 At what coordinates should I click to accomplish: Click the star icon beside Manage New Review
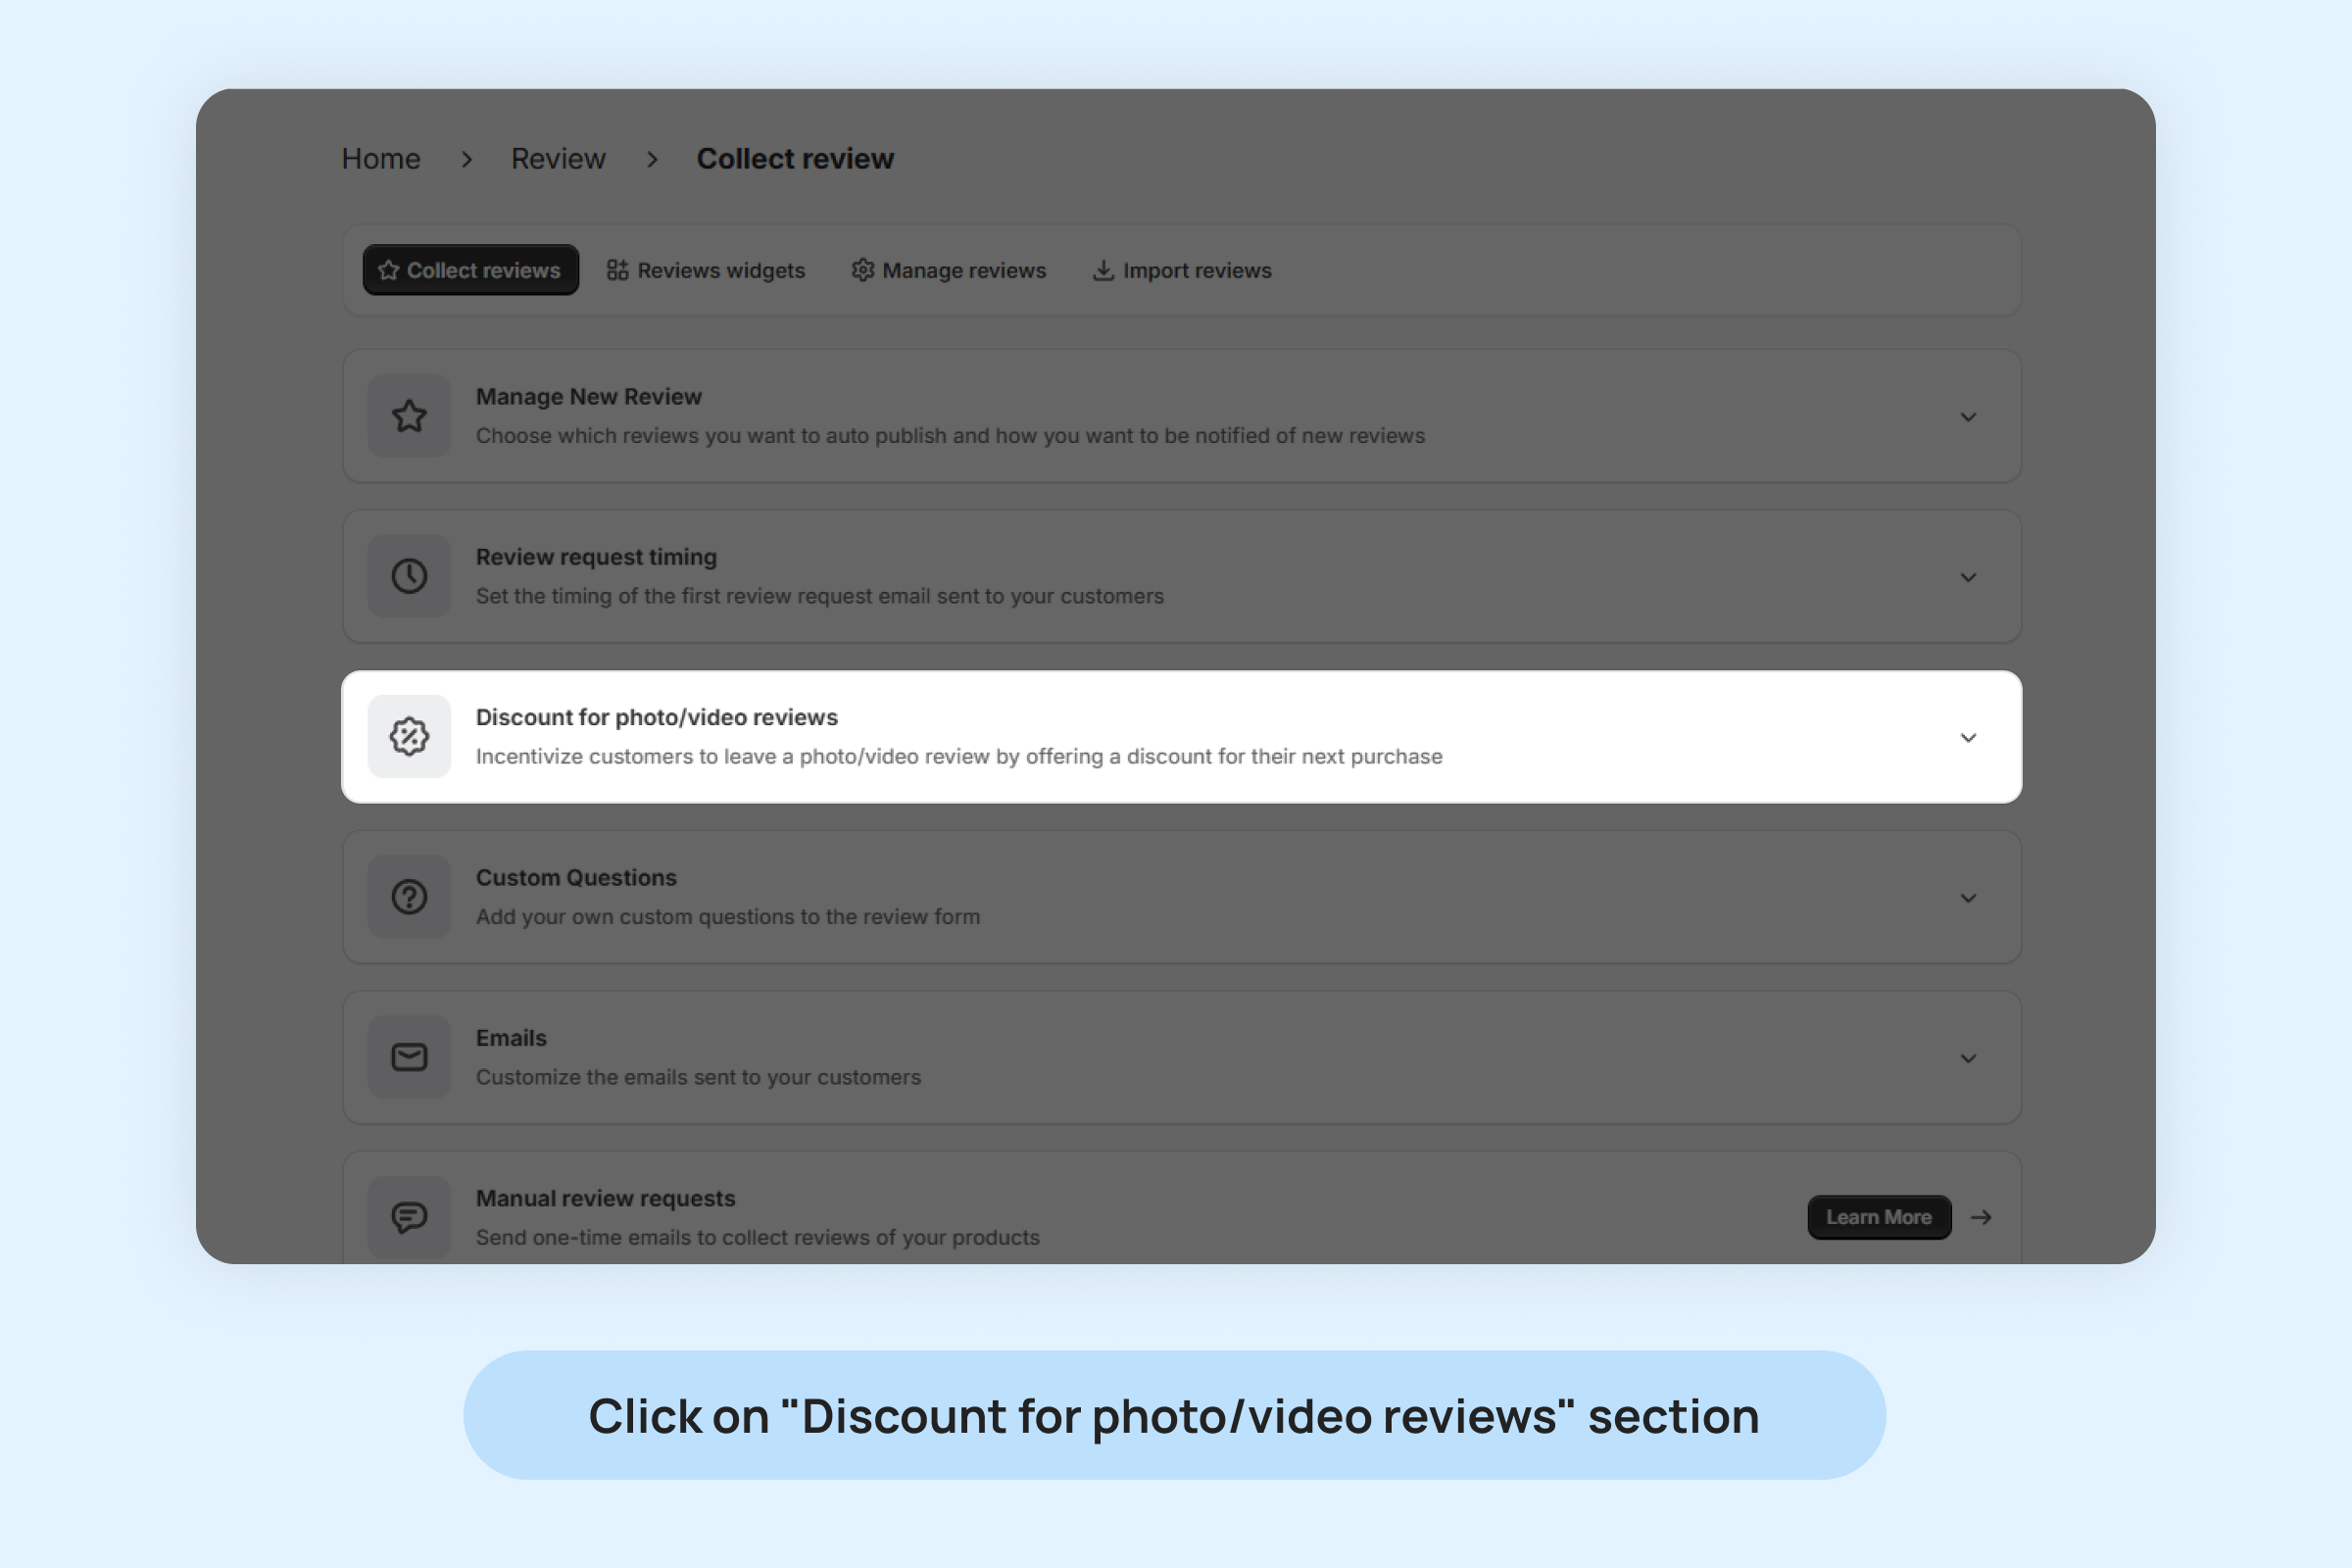point(409,416)
